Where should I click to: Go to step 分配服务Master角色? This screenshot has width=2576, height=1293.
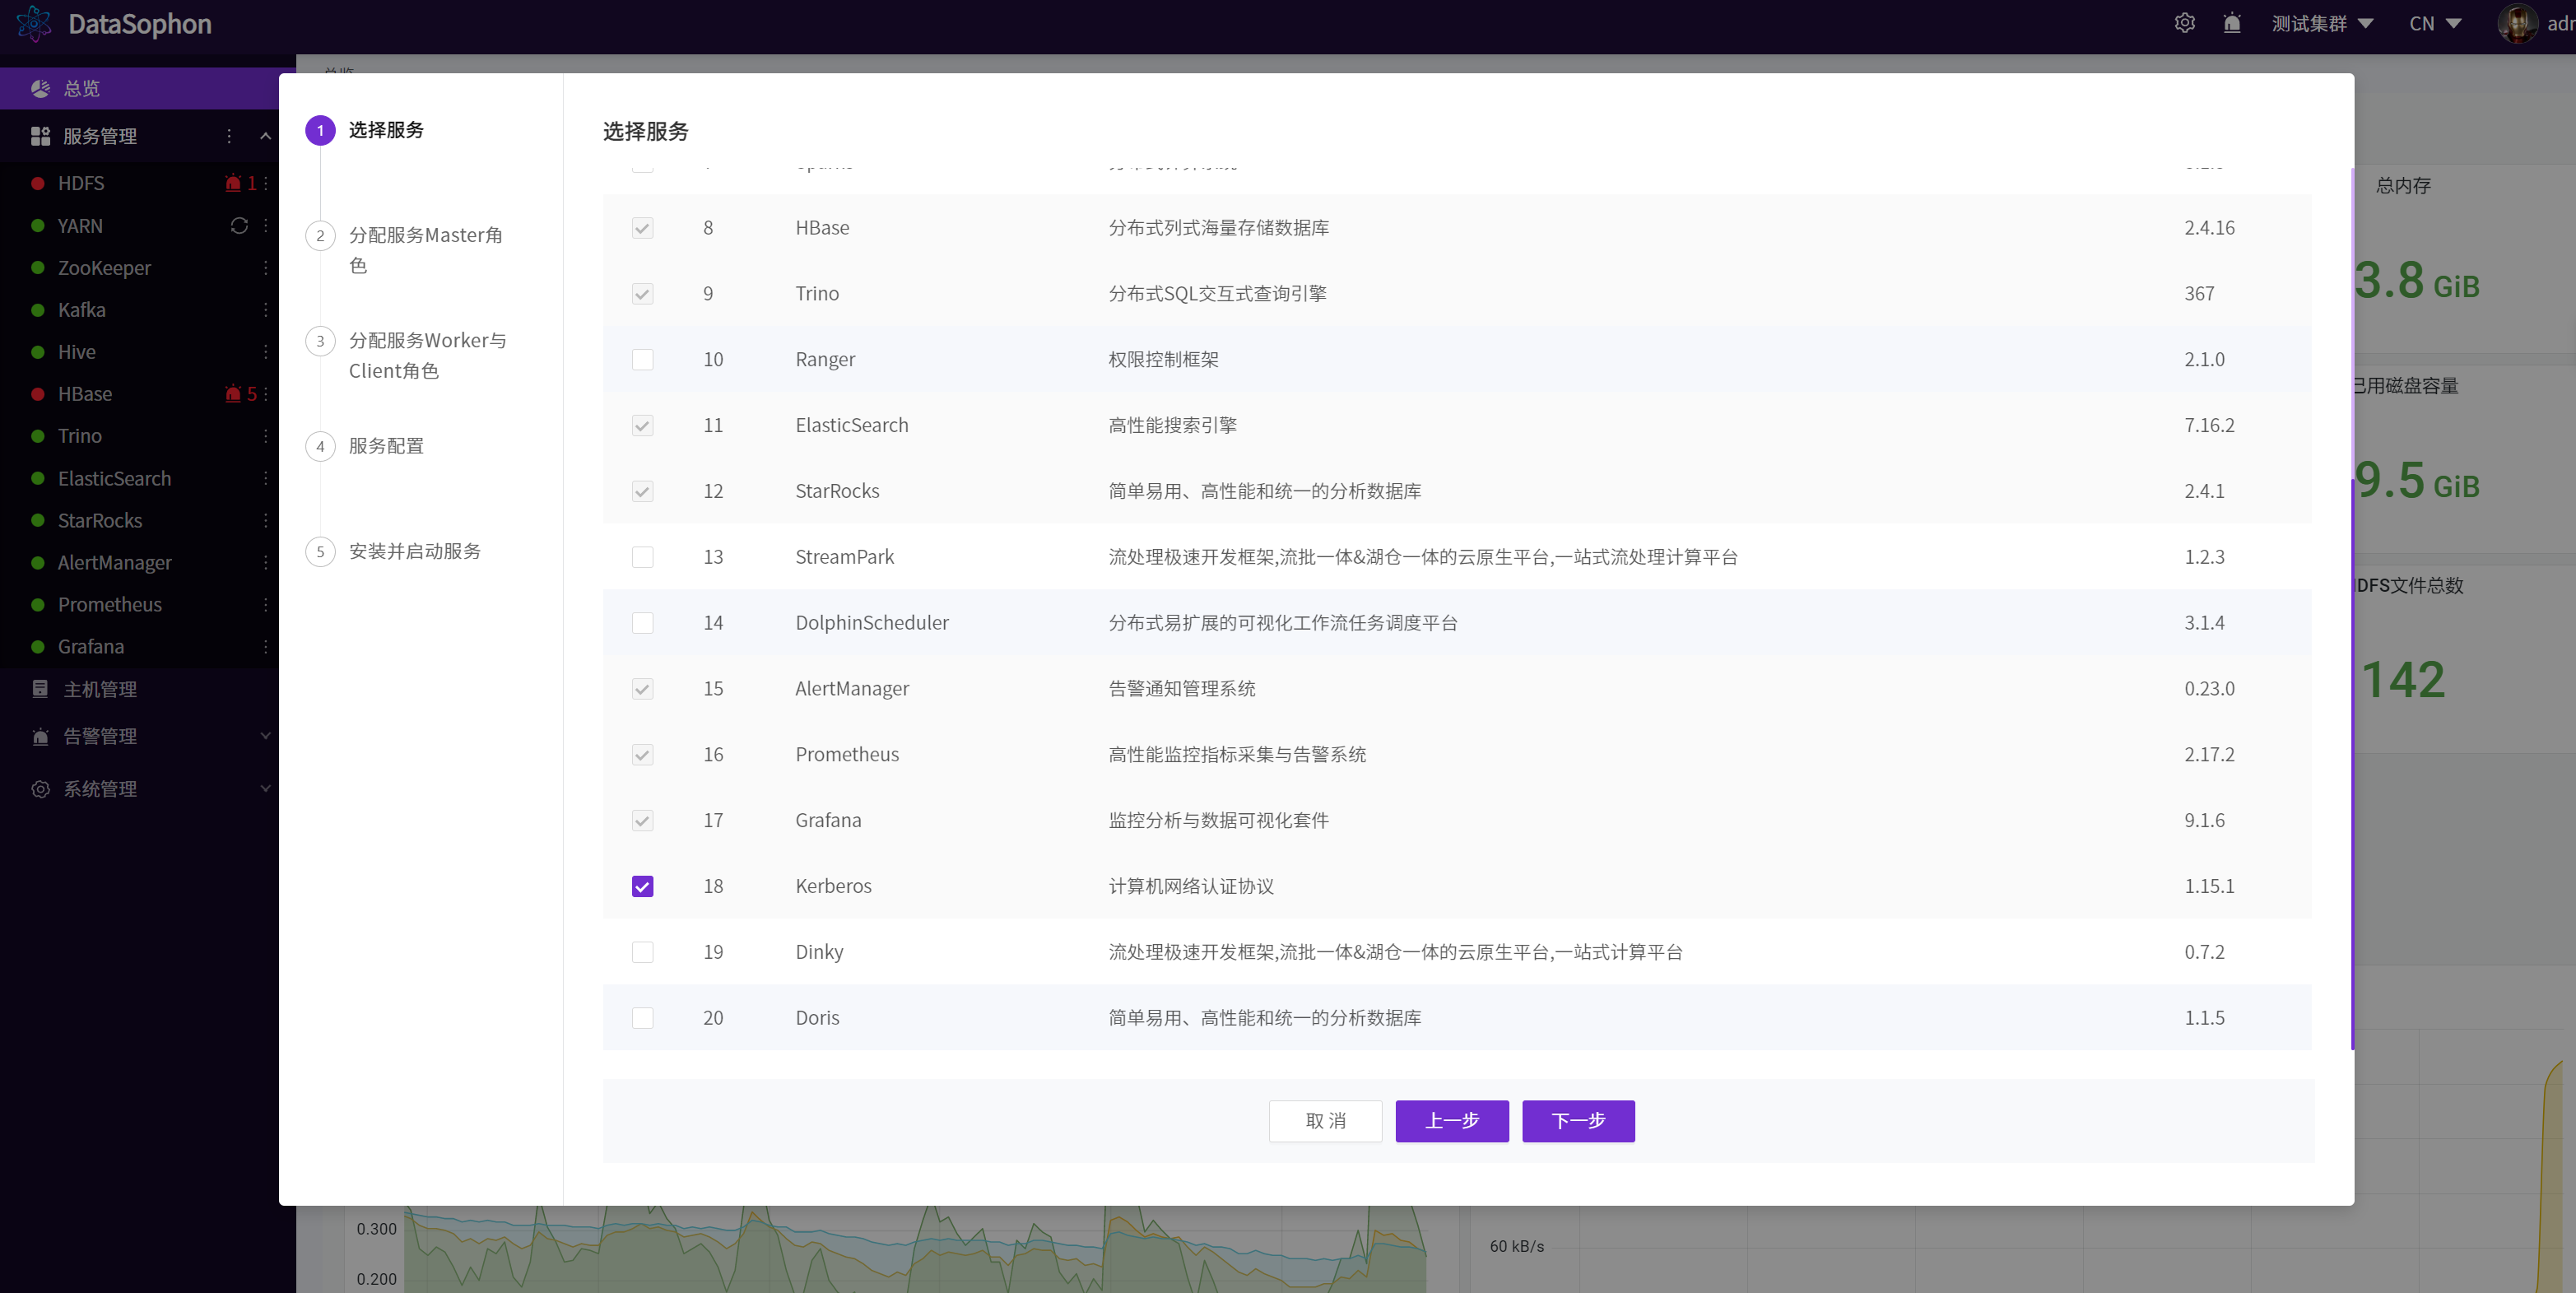(x=425, y=250)
